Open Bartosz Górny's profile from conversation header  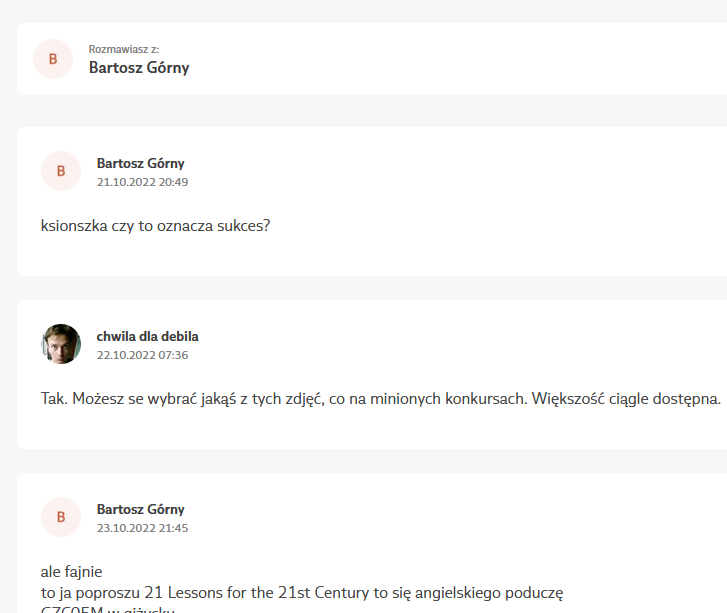[x=139, y=68]
